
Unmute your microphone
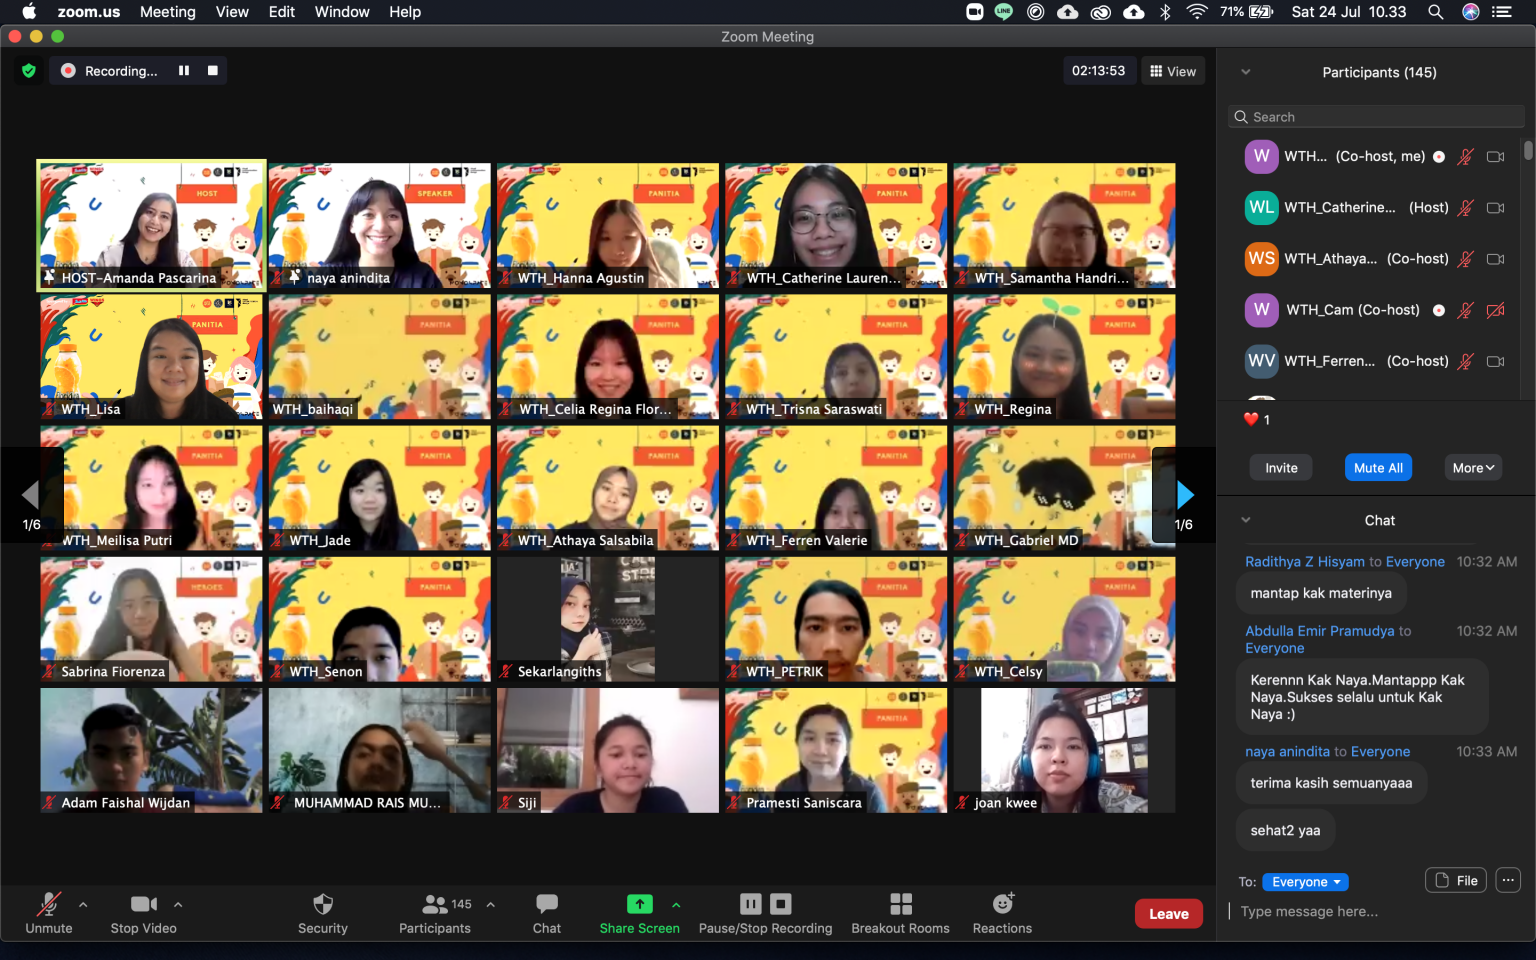[x=48, y=905]
